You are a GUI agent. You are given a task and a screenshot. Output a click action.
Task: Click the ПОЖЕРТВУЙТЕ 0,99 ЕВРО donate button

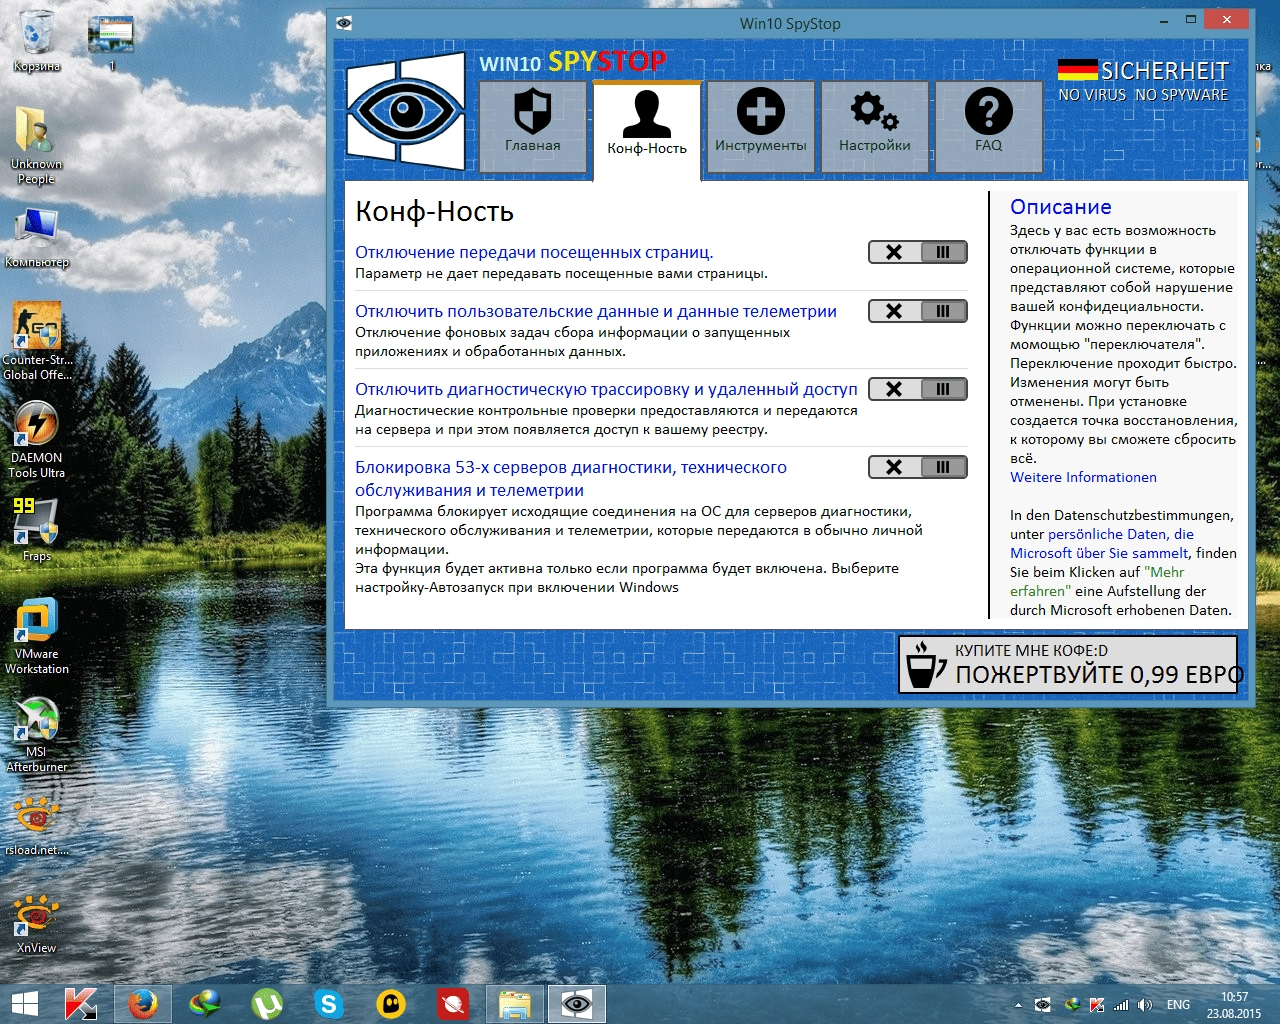click(x=1068, y=664)
